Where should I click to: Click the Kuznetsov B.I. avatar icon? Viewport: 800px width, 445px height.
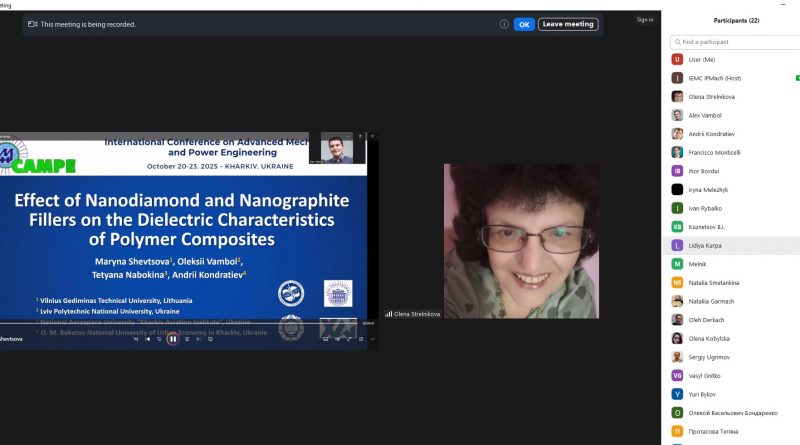point(678,227)
